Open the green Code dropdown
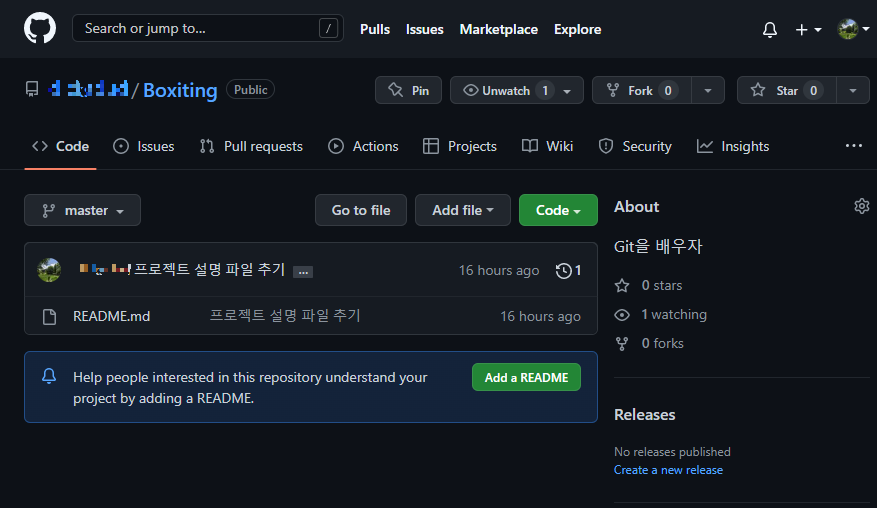This screenshot has height=508, width=877. tap(558, 210)
